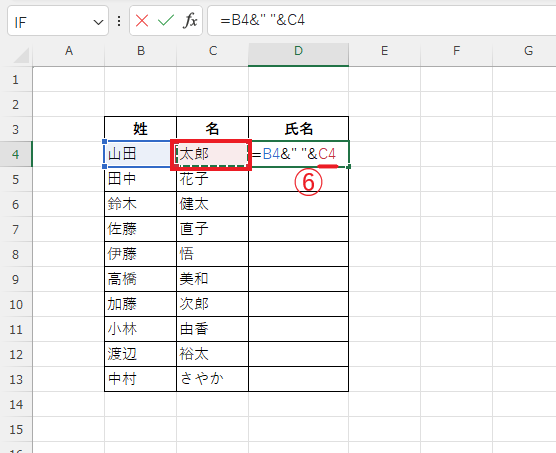Select column D header

(299, 51)
